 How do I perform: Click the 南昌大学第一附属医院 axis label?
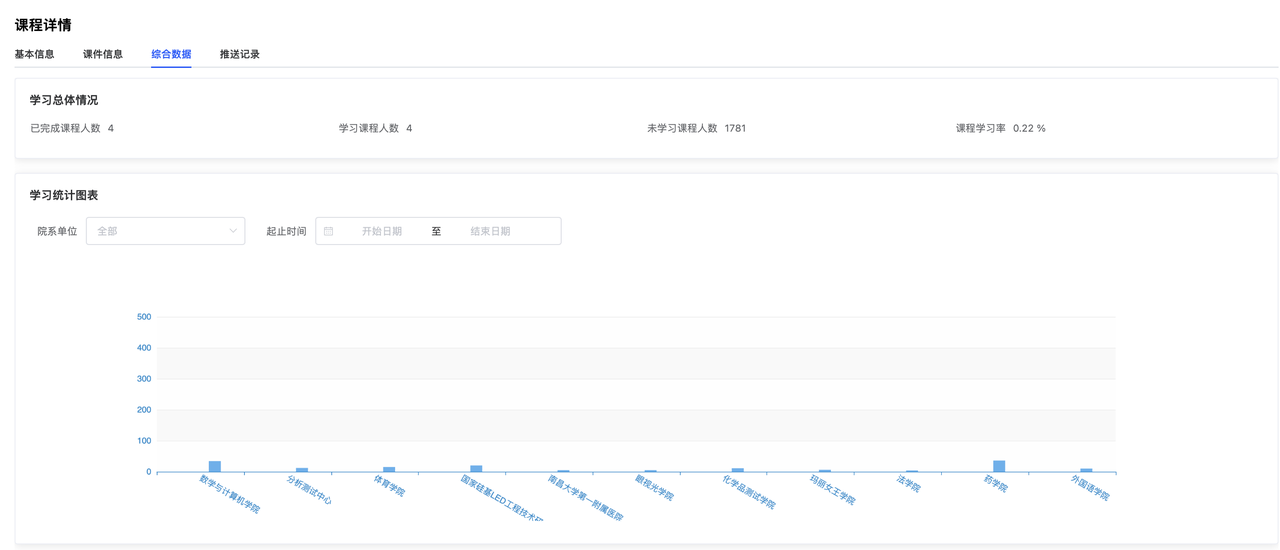coord(586,498)
